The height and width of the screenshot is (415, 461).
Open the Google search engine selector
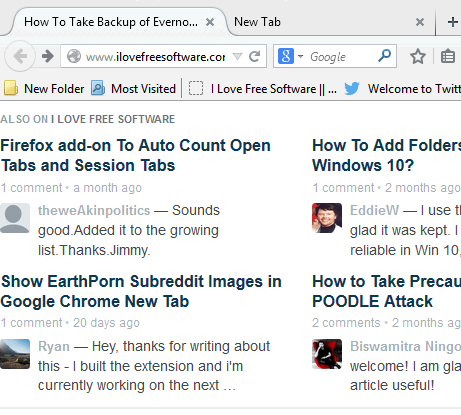pyautogui.click(x=290, y=56)
